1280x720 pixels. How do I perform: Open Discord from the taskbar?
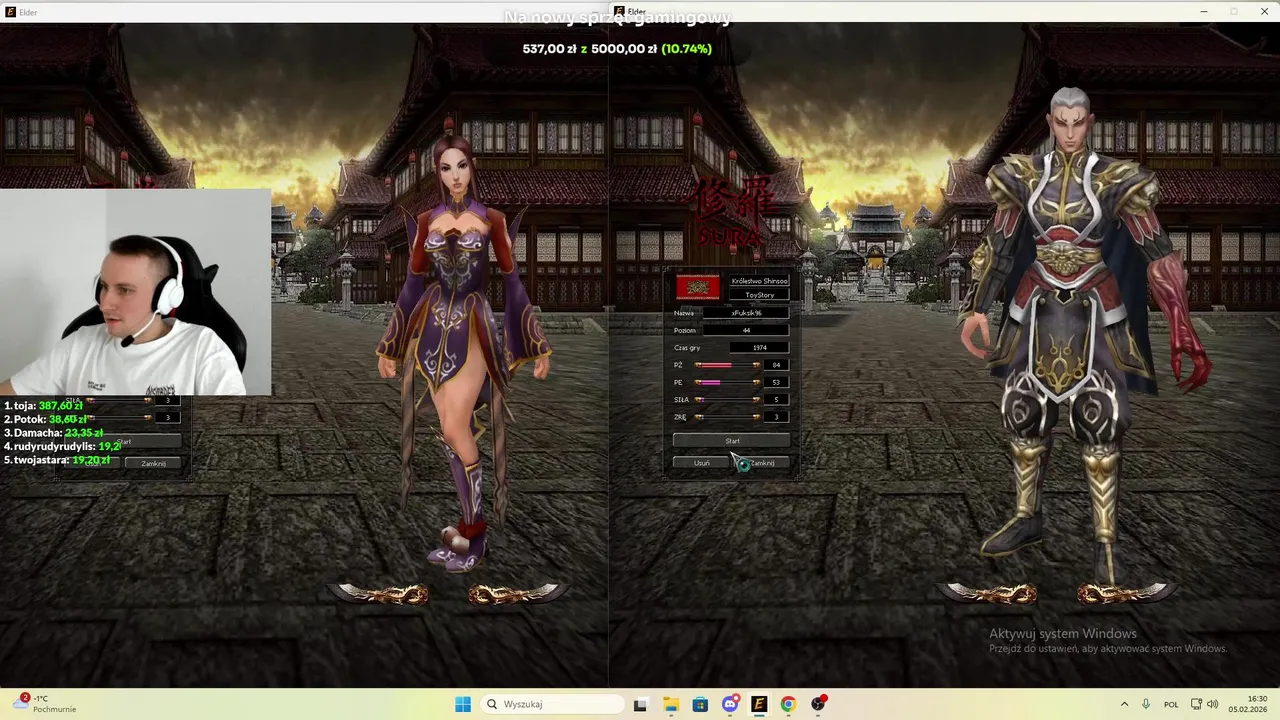click(x=730, y=704)
